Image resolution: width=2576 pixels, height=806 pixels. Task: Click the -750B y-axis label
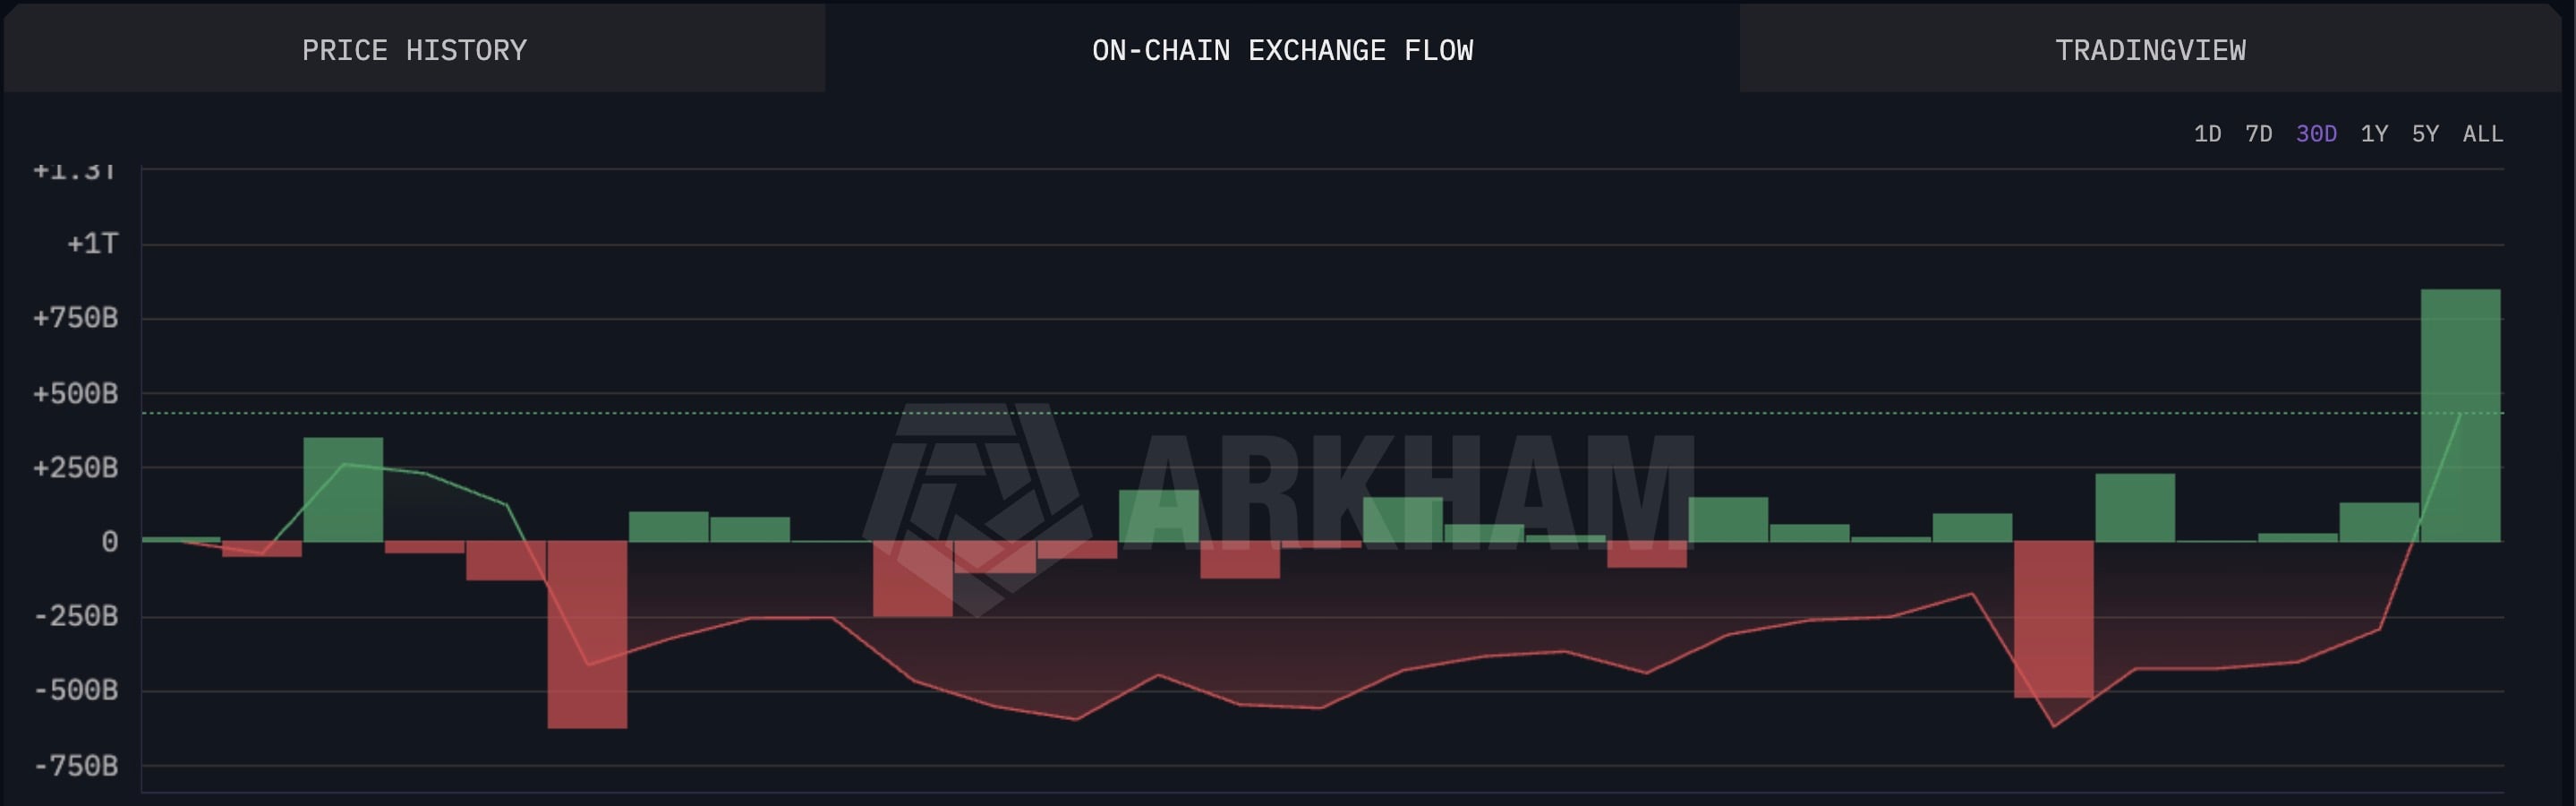tap(76, 766)
